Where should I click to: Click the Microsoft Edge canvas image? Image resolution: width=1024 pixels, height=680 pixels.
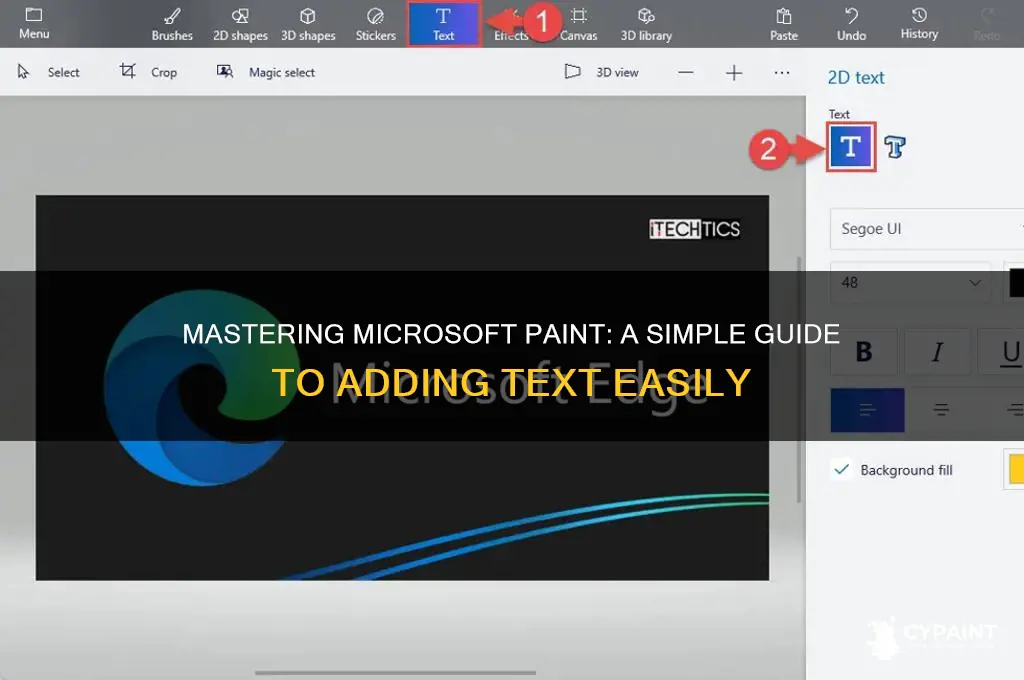pos(402,387)
